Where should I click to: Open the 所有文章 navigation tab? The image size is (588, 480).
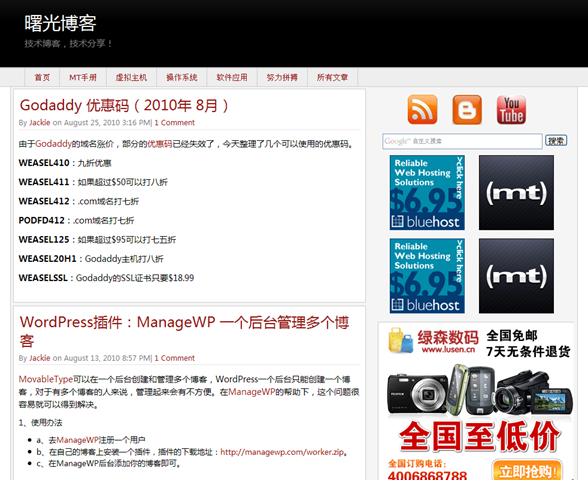pos(332,77)
